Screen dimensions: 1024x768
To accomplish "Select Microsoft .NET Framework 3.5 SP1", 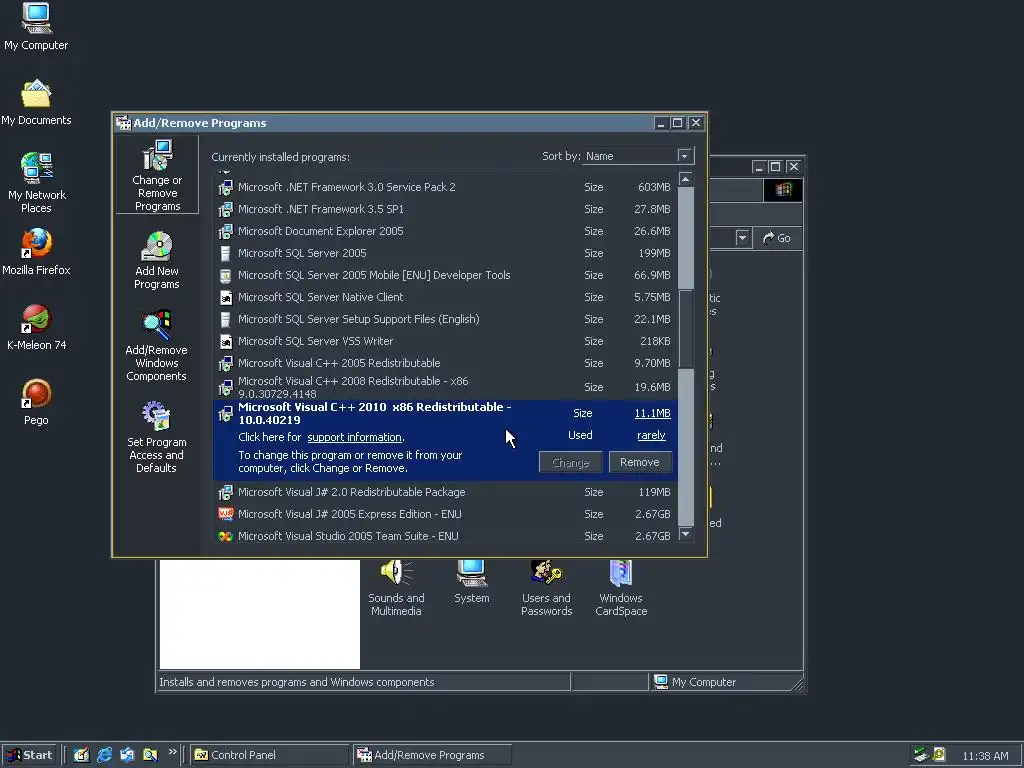I will 445,209.
